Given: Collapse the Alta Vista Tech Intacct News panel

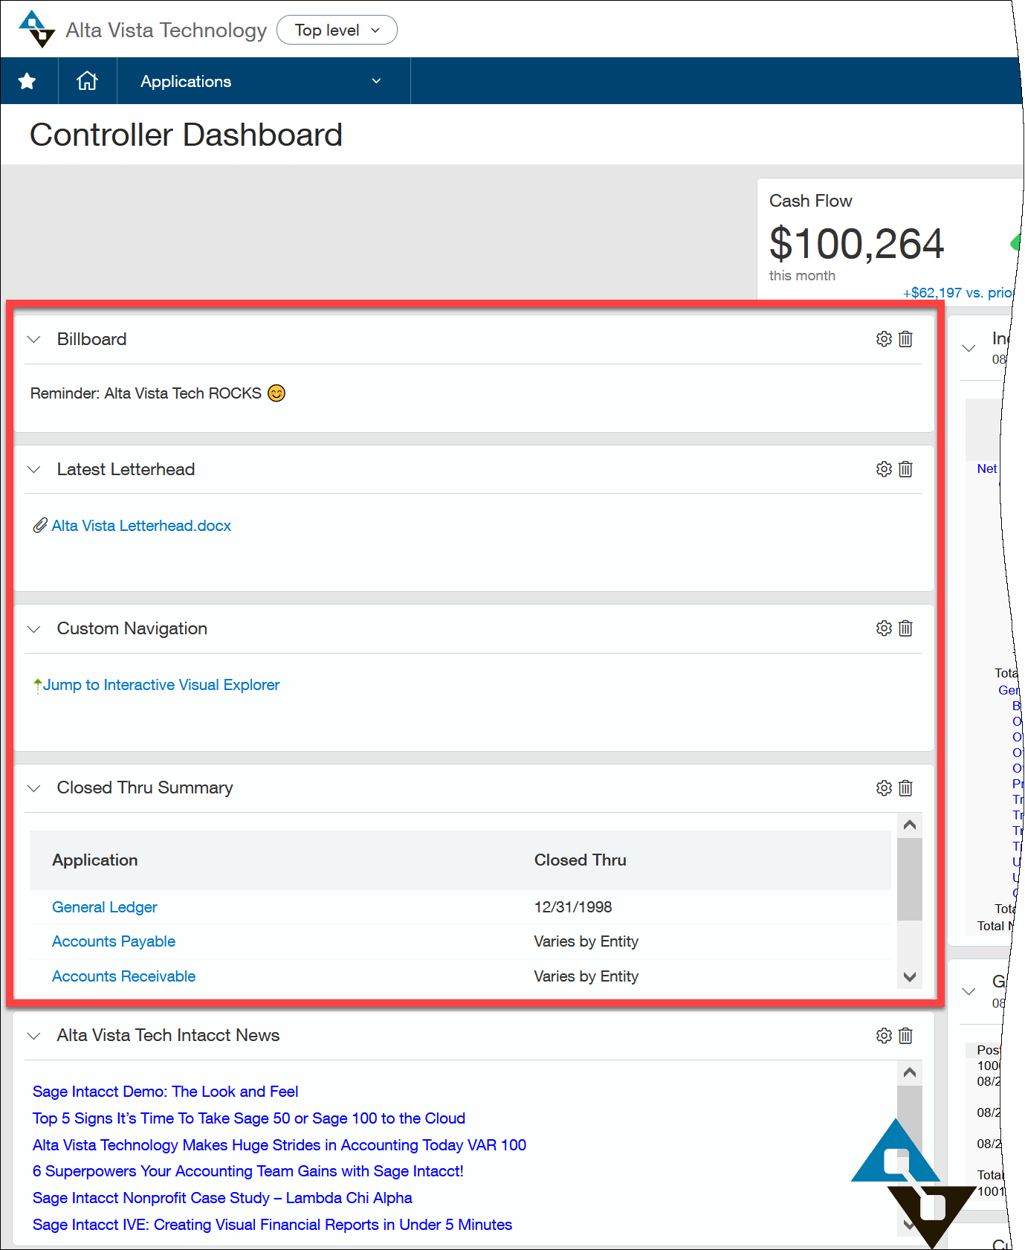Looking at the screenshot, I should click(34, 1036).
